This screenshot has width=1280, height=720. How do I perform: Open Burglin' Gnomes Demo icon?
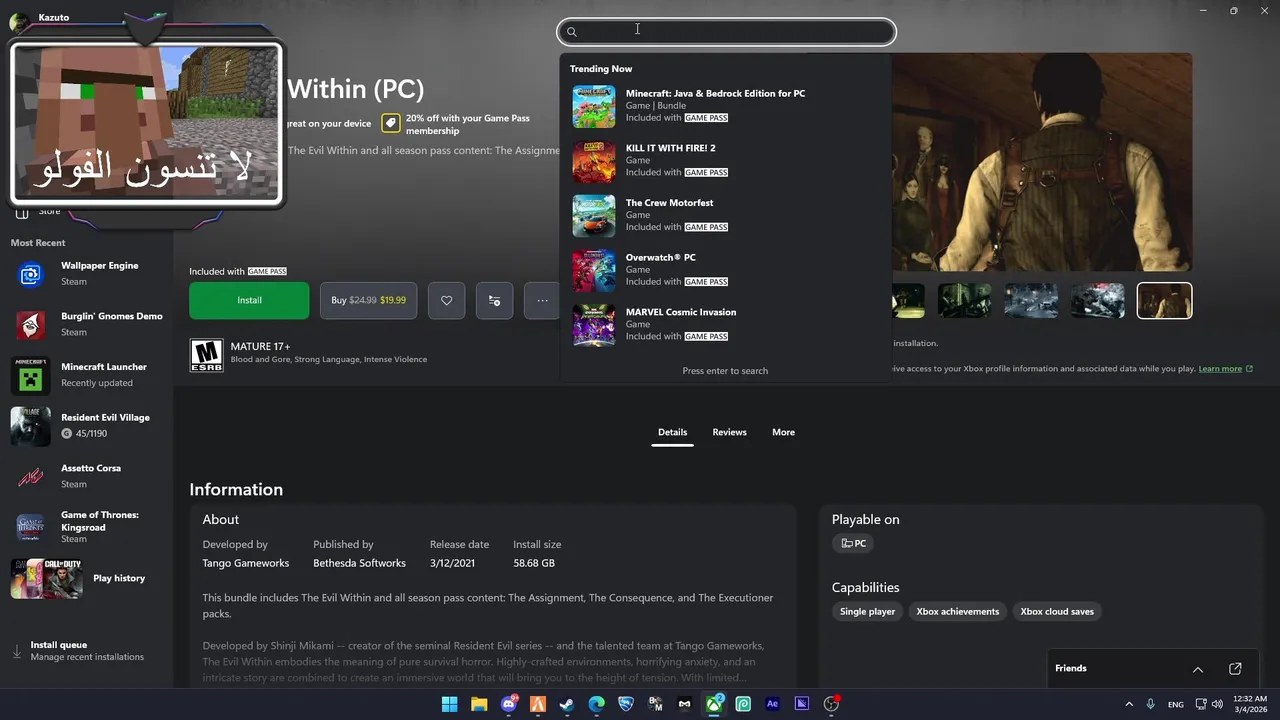pos(30,324)
